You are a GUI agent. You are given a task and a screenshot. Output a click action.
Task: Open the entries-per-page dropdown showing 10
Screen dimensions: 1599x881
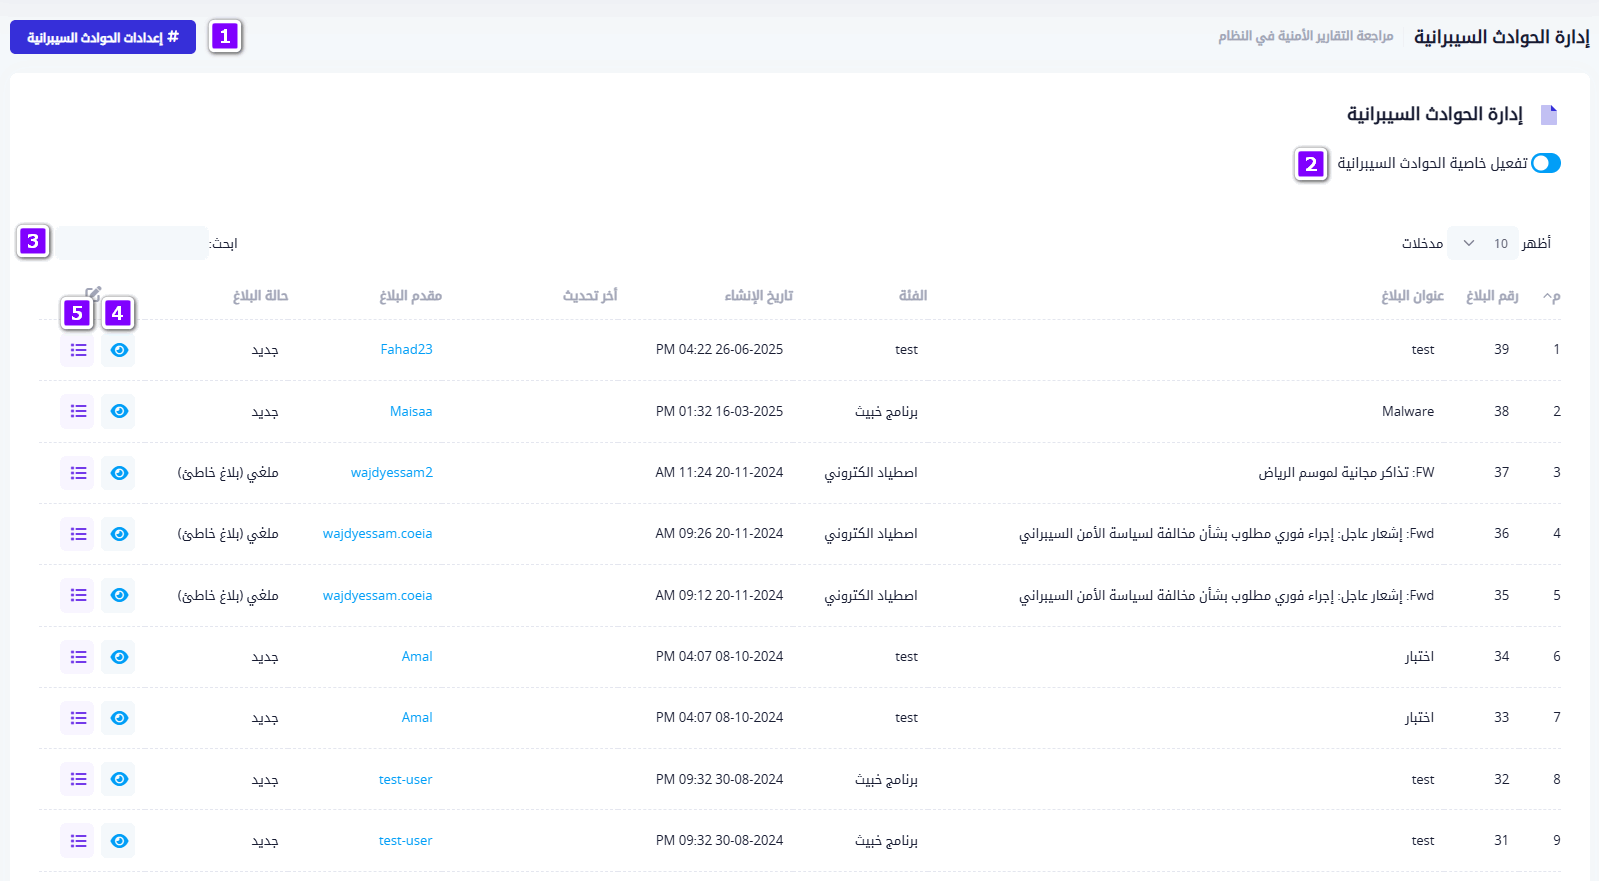1482,243
